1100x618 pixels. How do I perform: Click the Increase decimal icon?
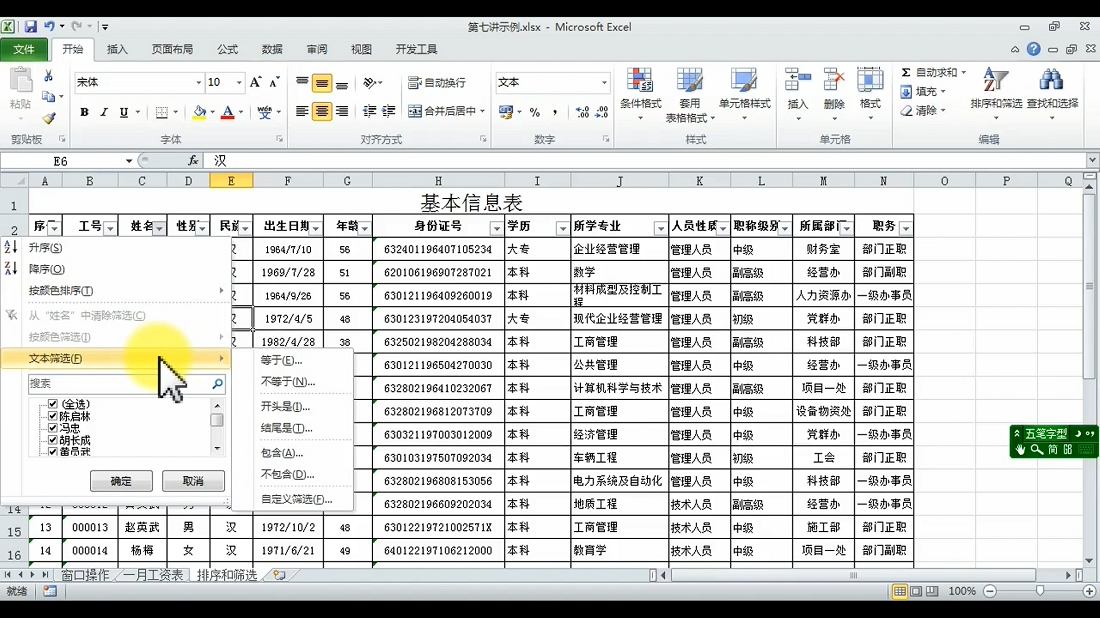pyautogui.click(x=582, y=112)
